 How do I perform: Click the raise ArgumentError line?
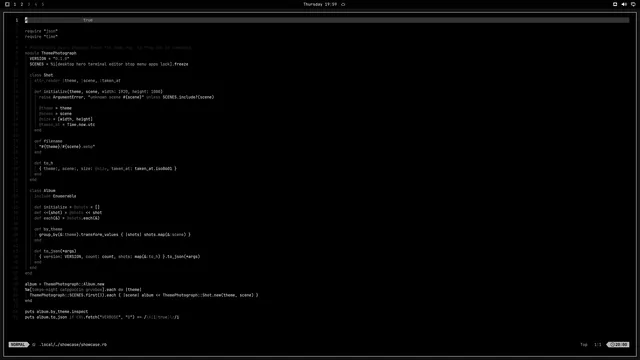pos(127,97)
